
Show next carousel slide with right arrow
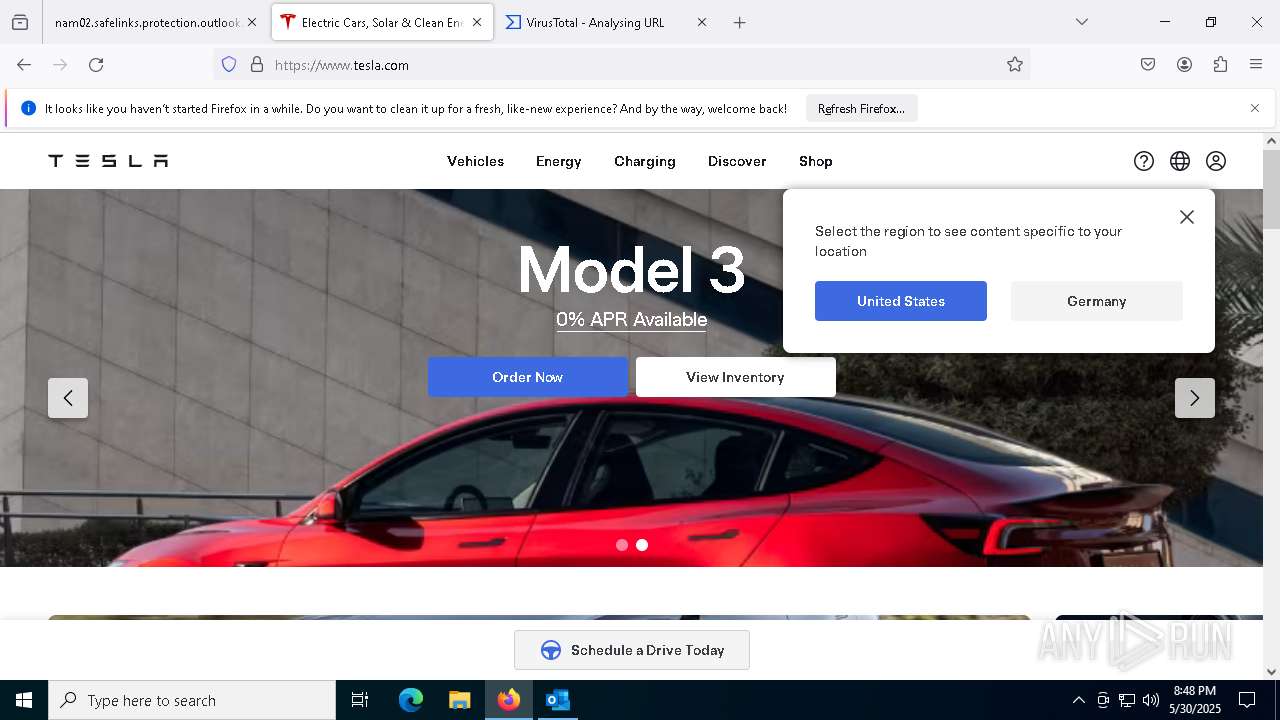coord(1195,398)
